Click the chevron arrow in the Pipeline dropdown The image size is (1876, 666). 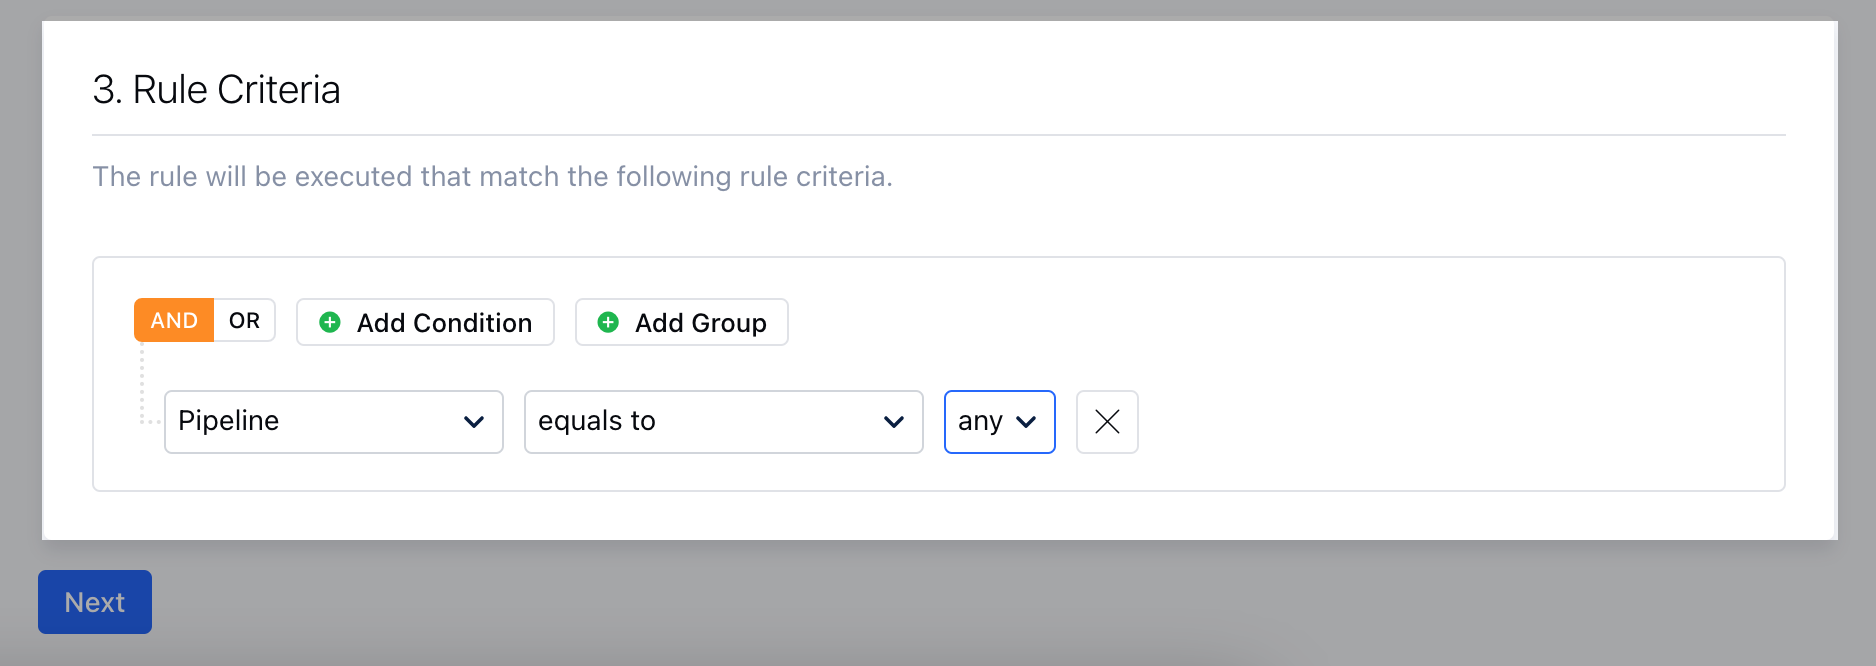(474, 422)
